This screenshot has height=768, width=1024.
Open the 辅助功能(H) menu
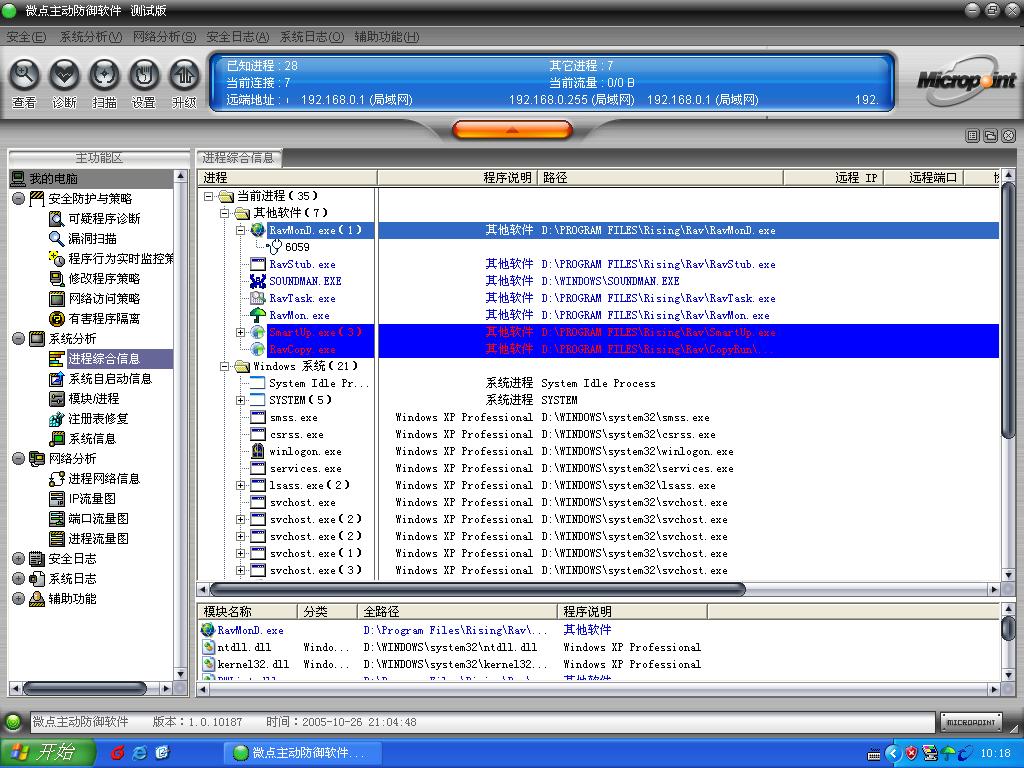pos(387,37)
